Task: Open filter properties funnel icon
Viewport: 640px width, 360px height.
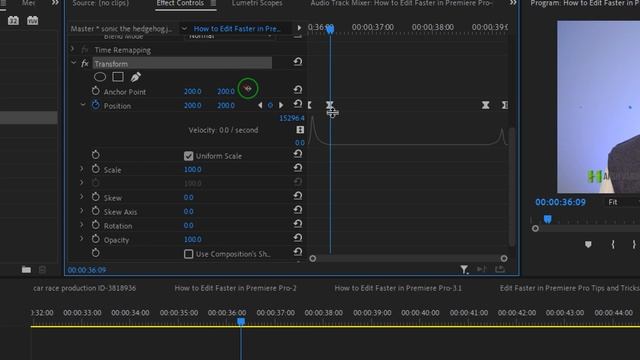Action: click(x=464, y=269)
